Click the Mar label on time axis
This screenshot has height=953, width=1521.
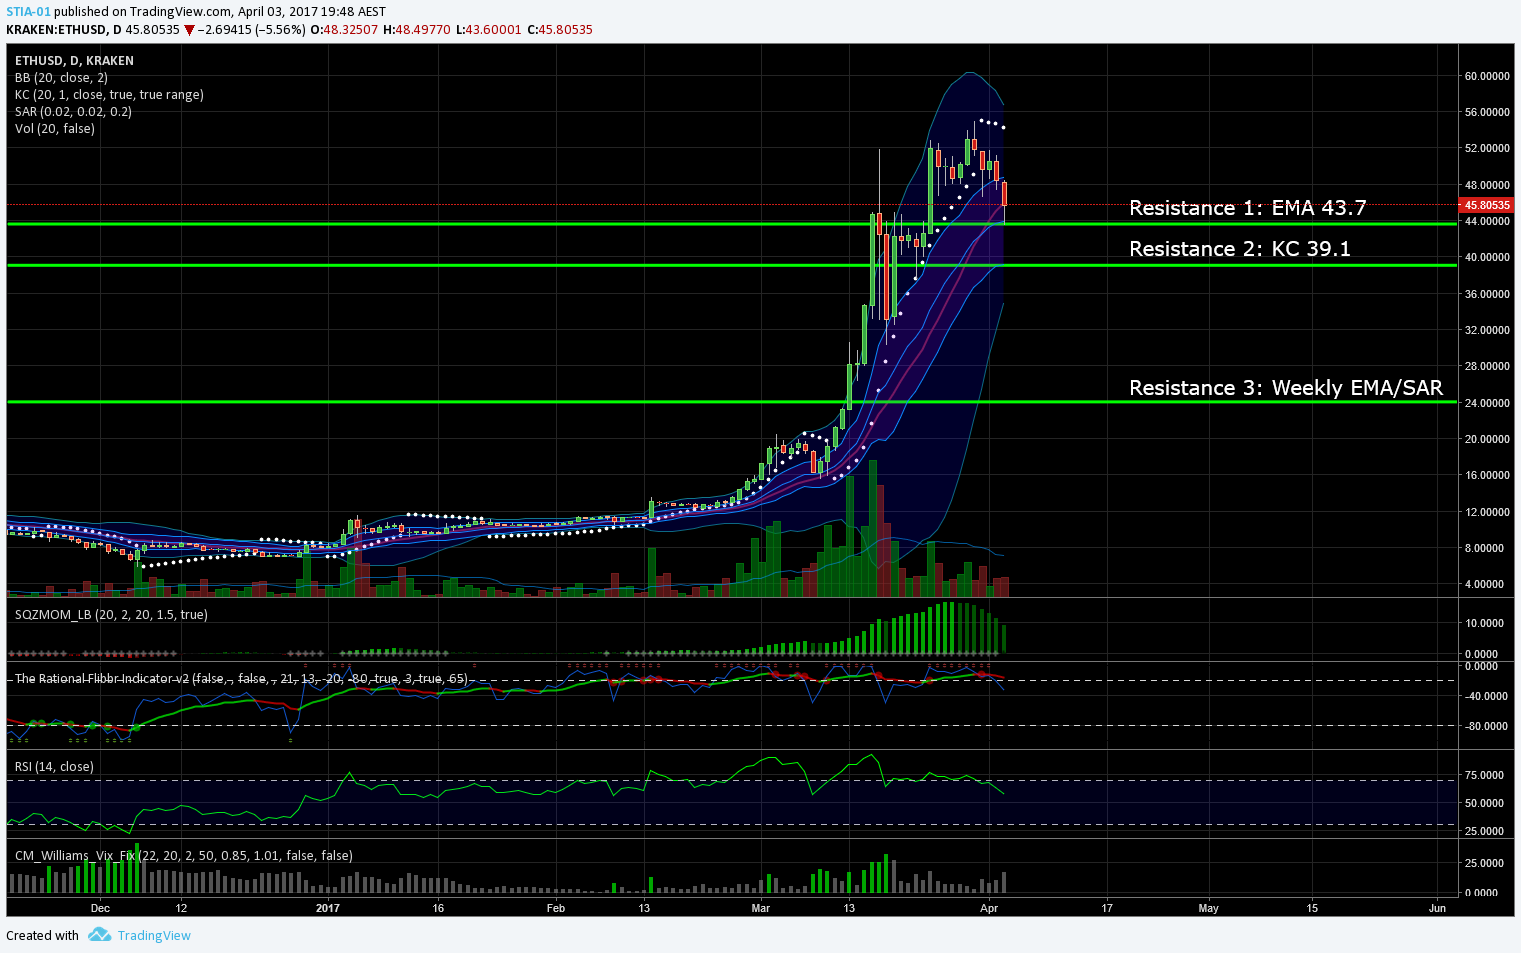(x=761, y=909)
